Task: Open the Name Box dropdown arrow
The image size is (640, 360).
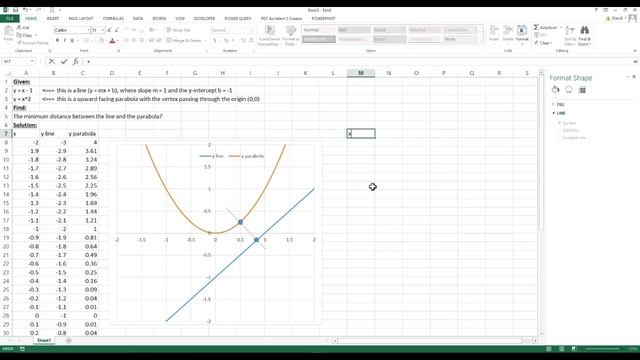Action: (32, 62)
